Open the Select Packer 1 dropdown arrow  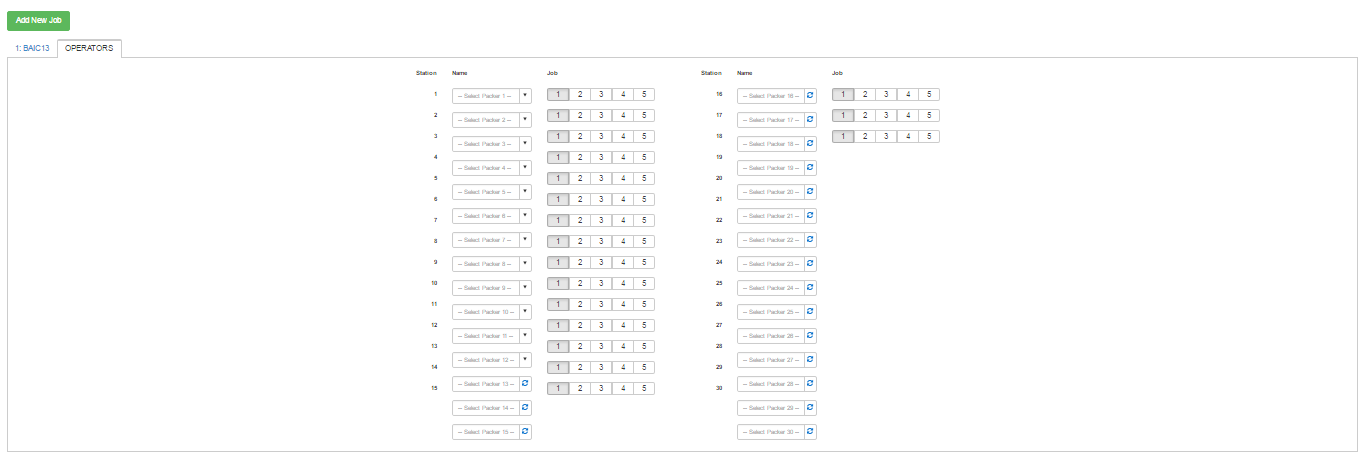[525, 96]
